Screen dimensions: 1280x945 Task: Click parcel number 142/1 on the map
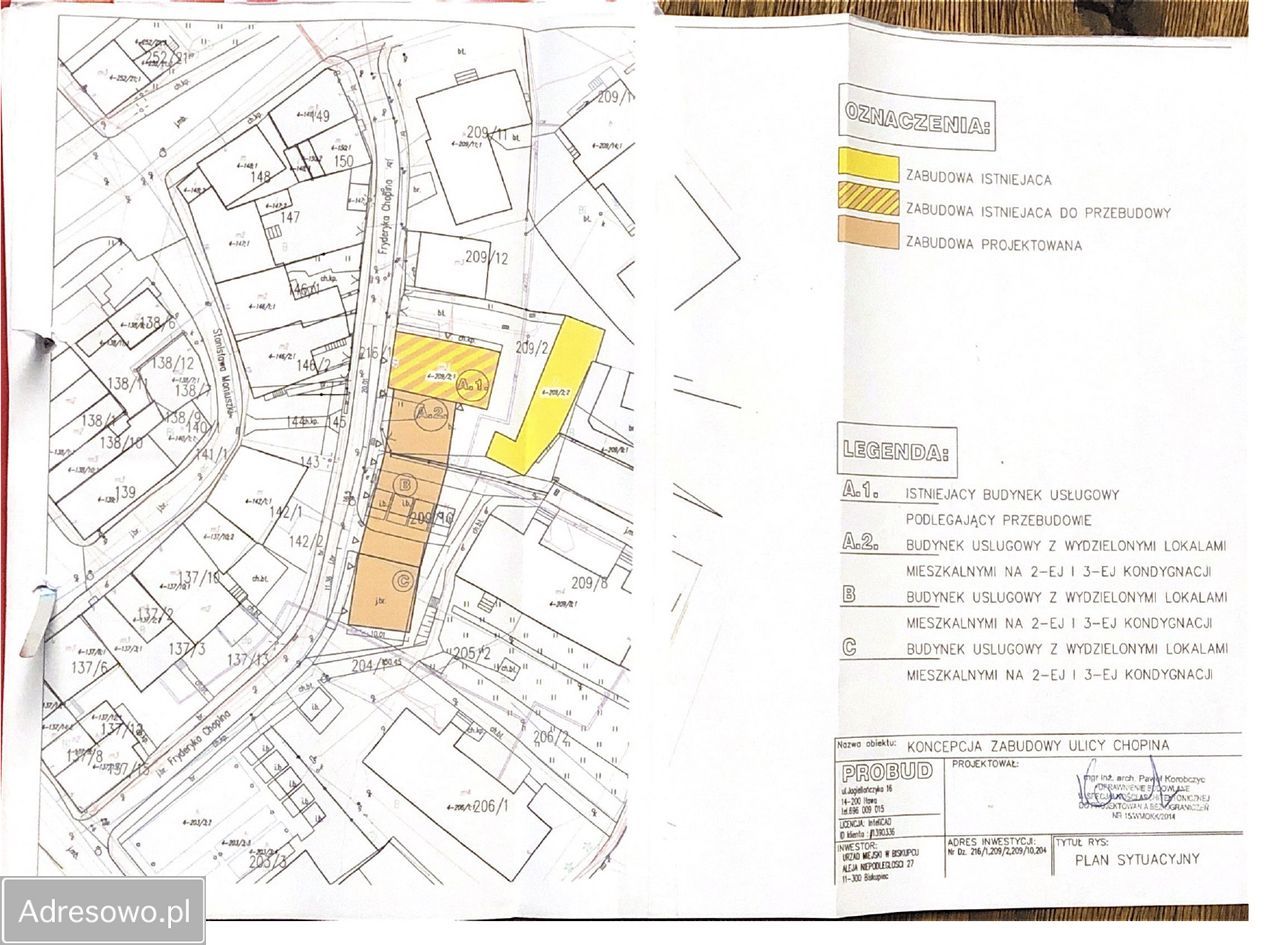click(x=284, y=512)
